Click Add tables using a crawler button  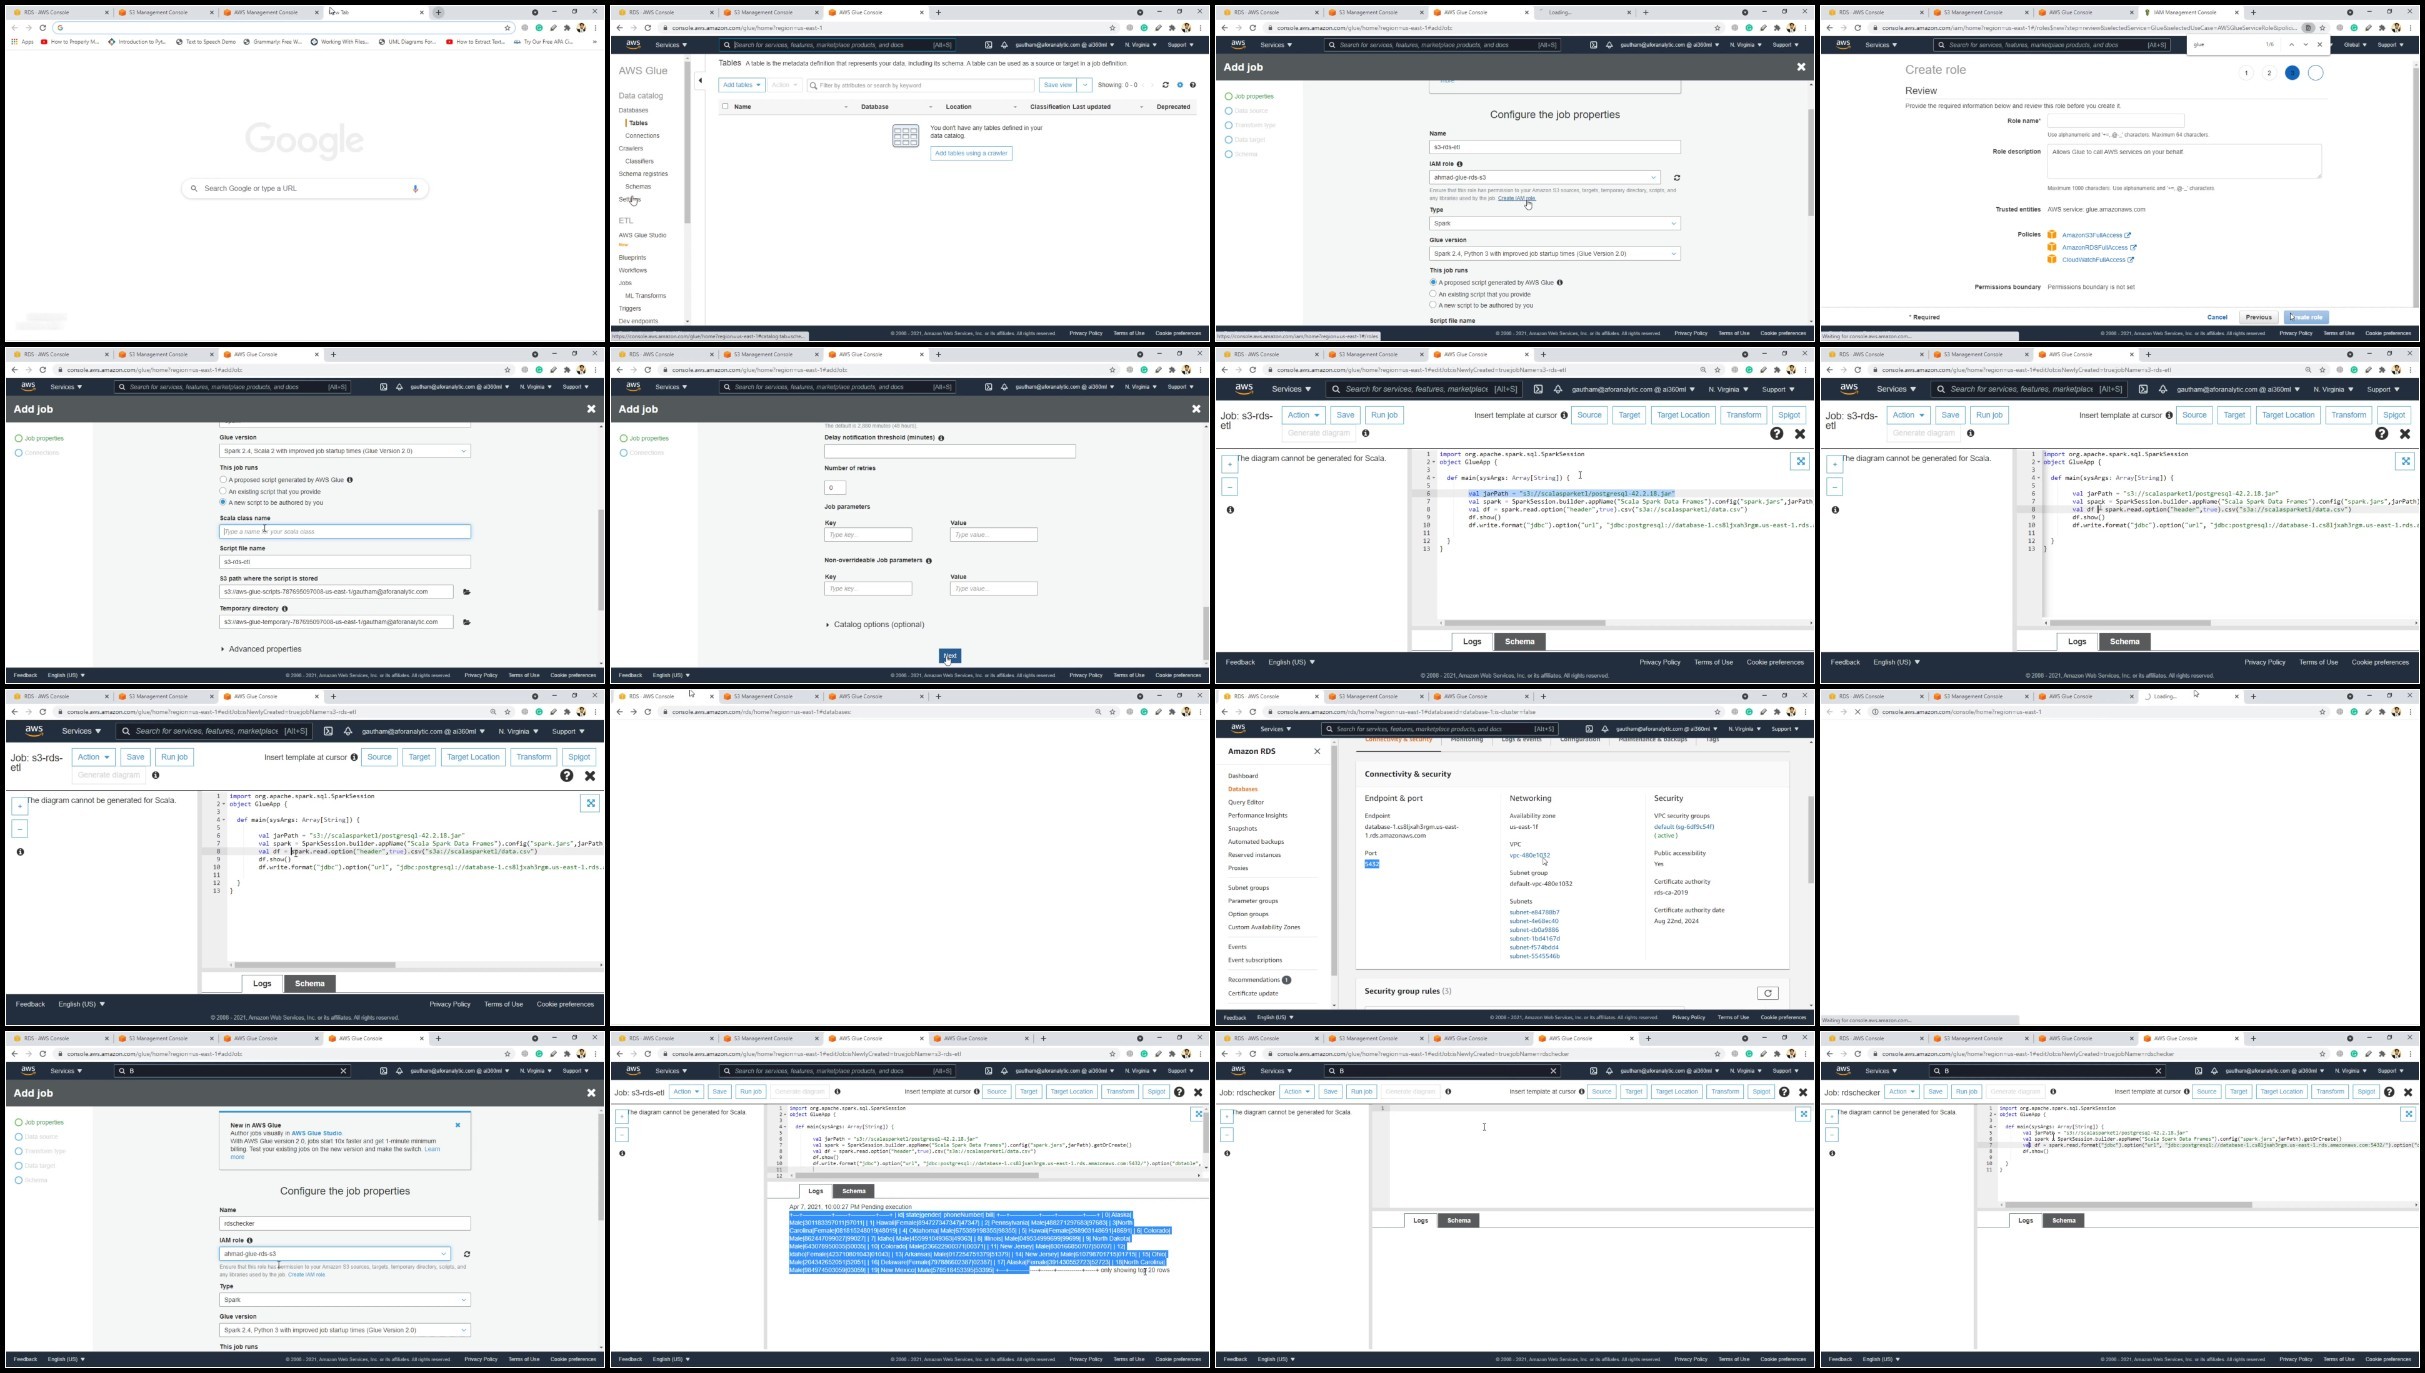(971, 154)
